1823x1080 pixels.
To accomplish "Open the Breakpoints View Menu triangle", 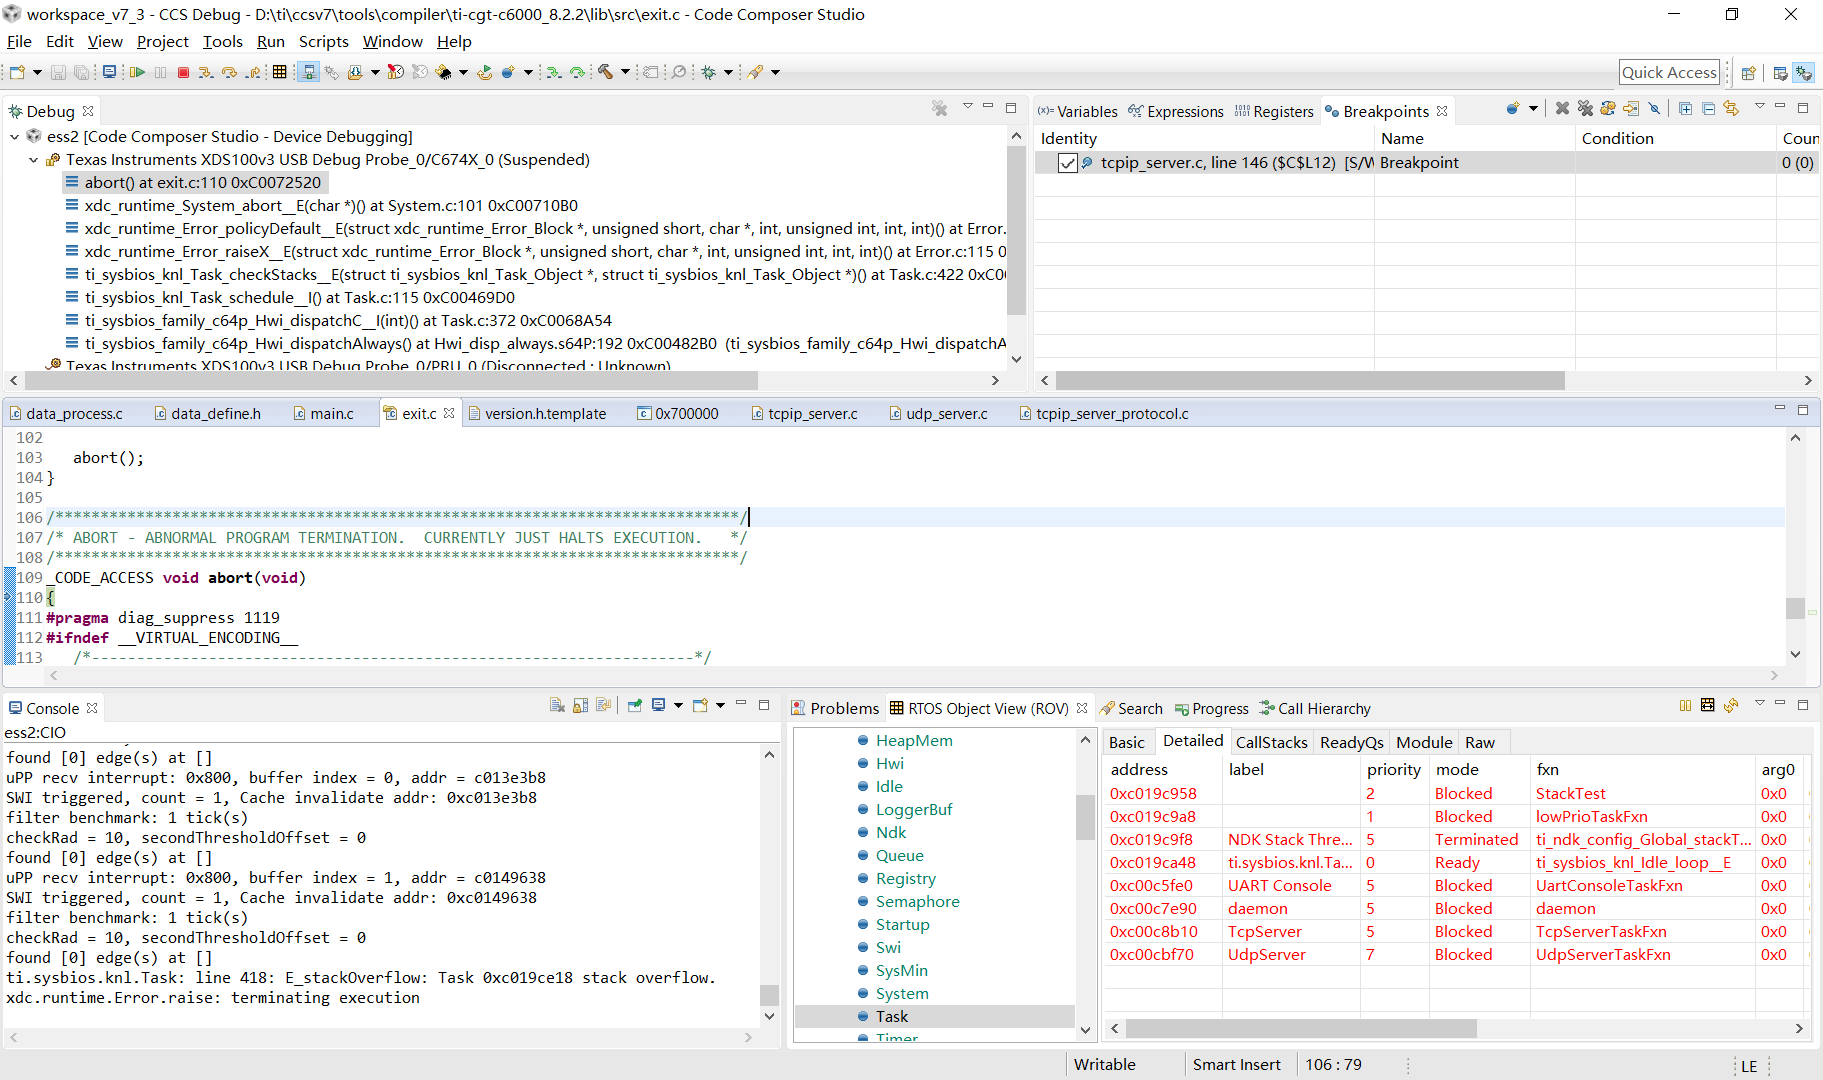I will tap(1760, 105).
